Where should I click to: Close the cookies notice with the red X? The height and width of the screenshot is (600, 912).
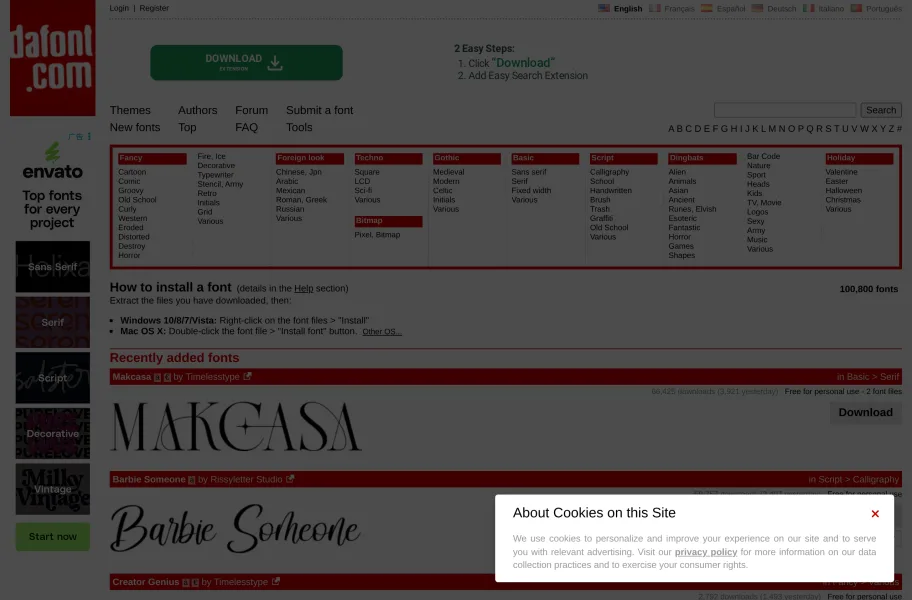click(x=875, y=513)
